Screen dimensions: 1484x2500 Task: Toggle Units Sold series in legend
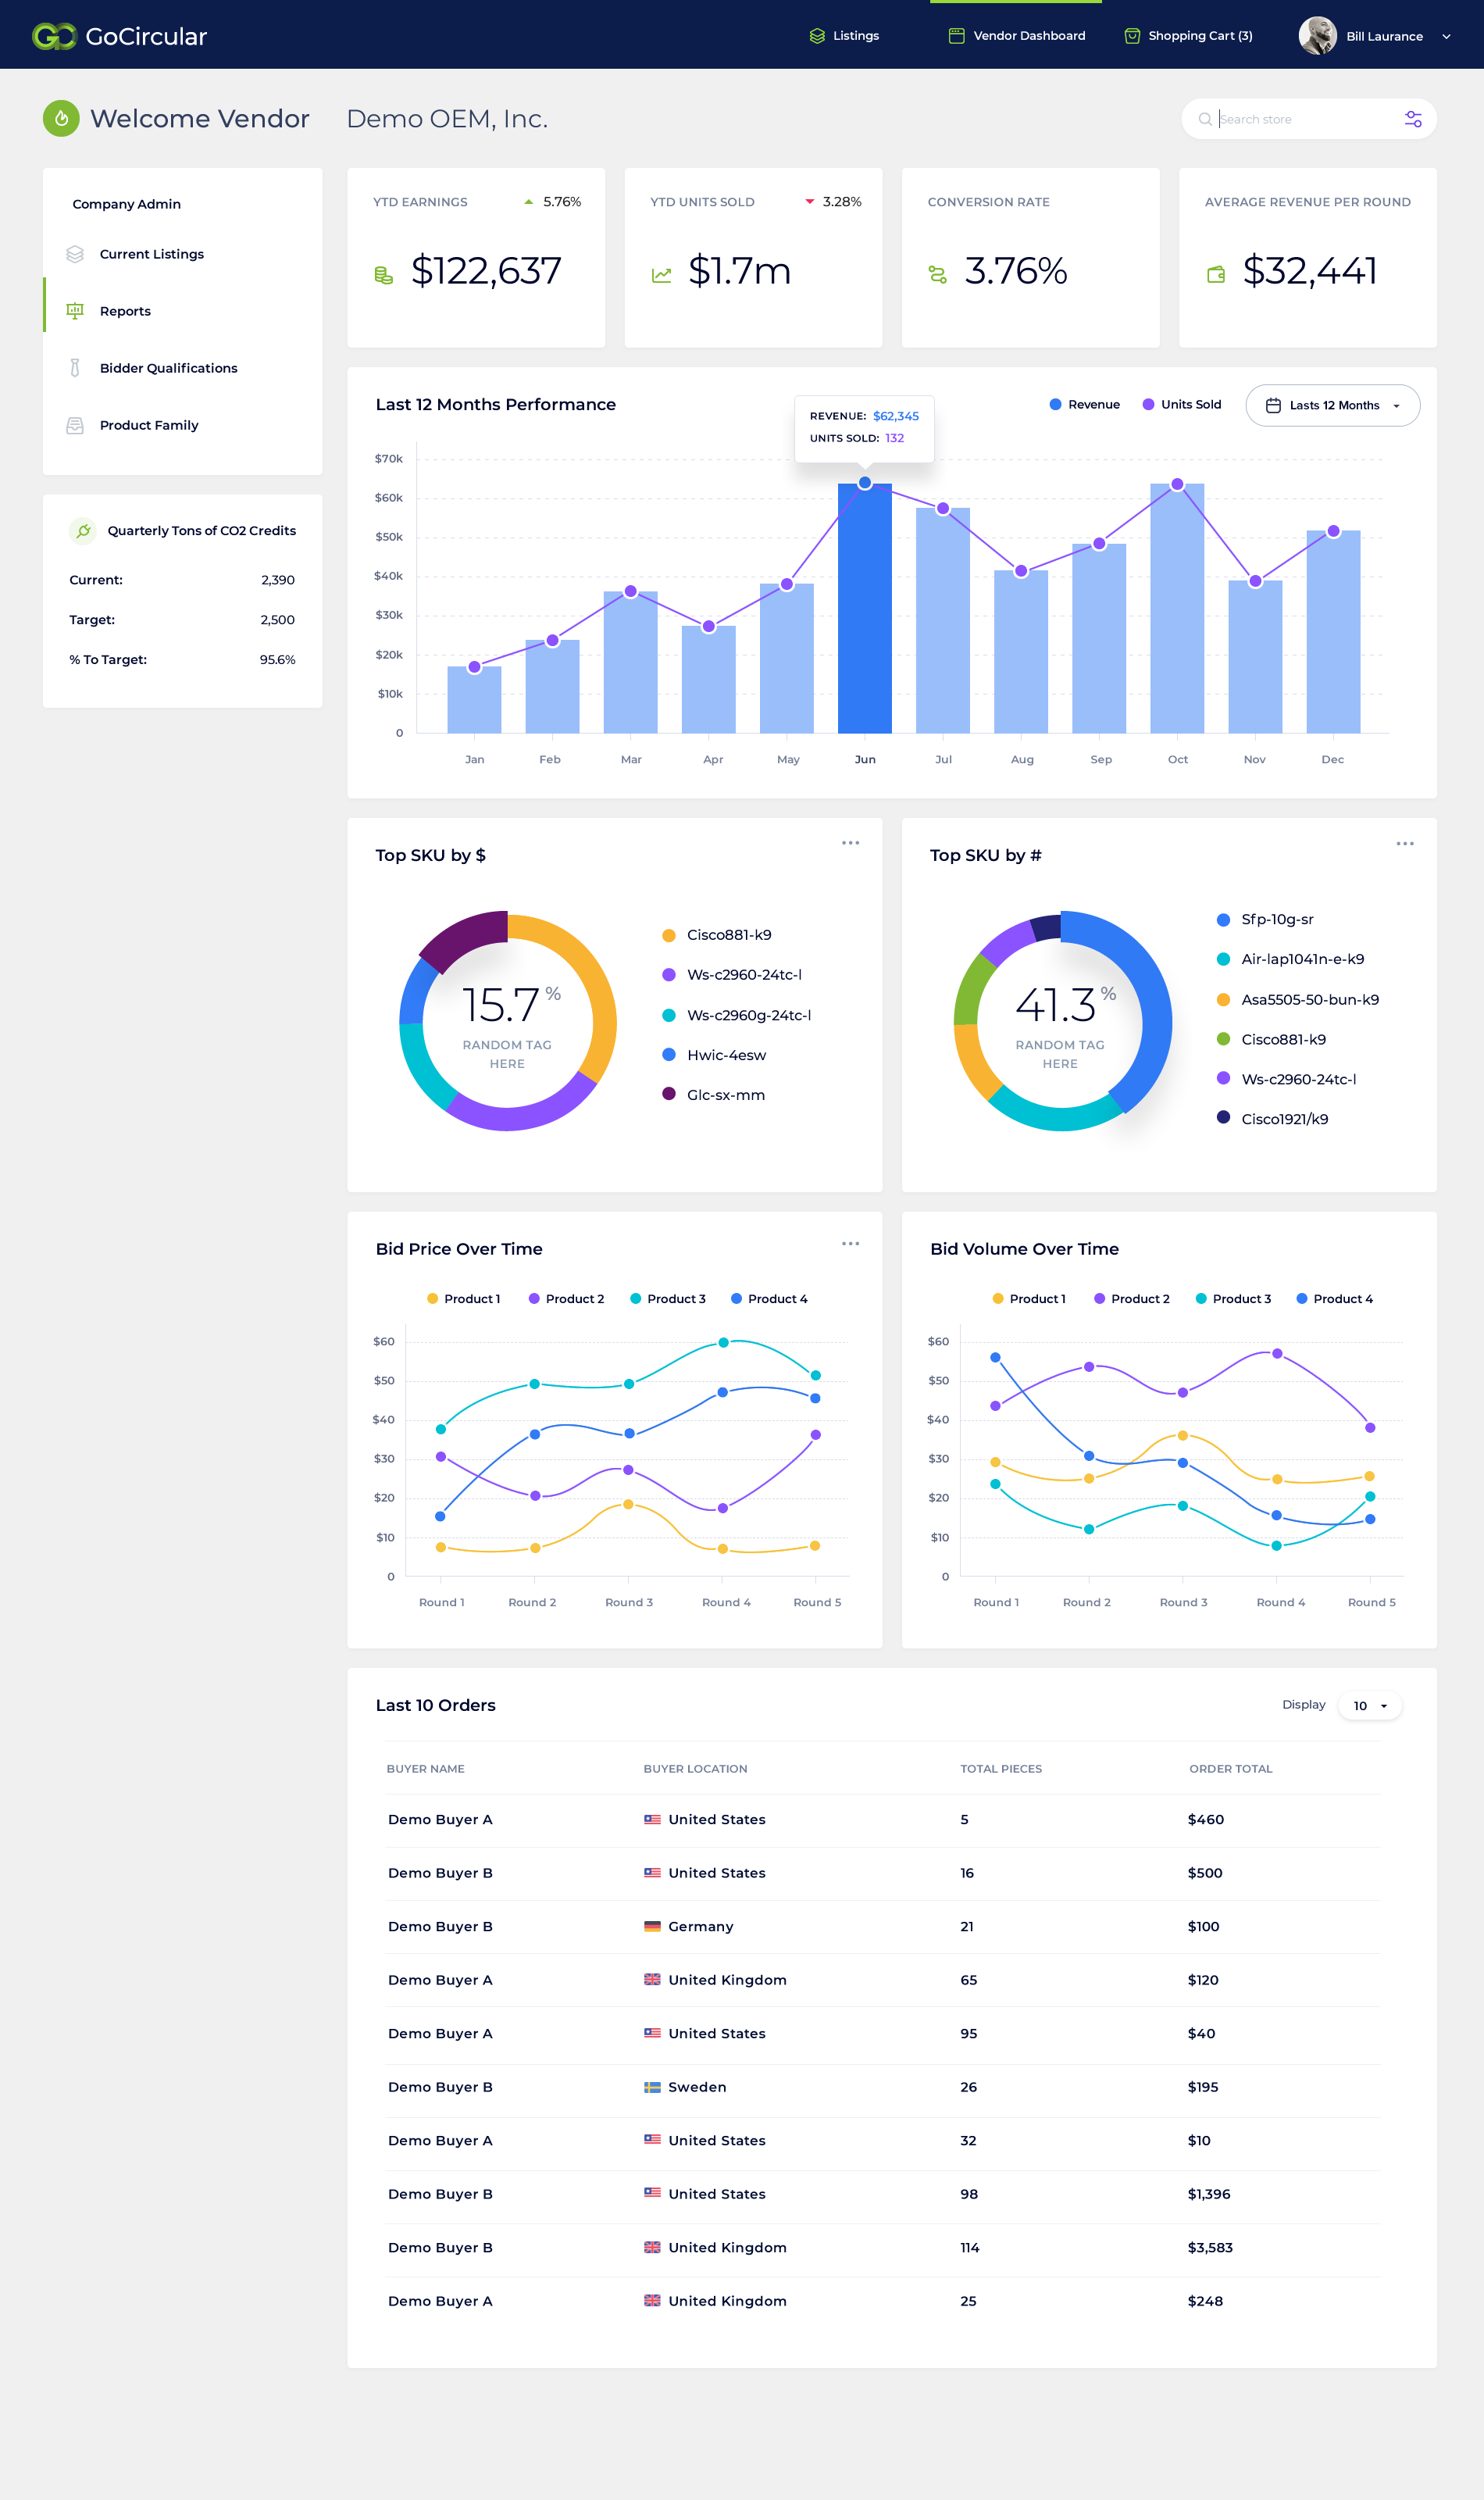(1181, 405)
